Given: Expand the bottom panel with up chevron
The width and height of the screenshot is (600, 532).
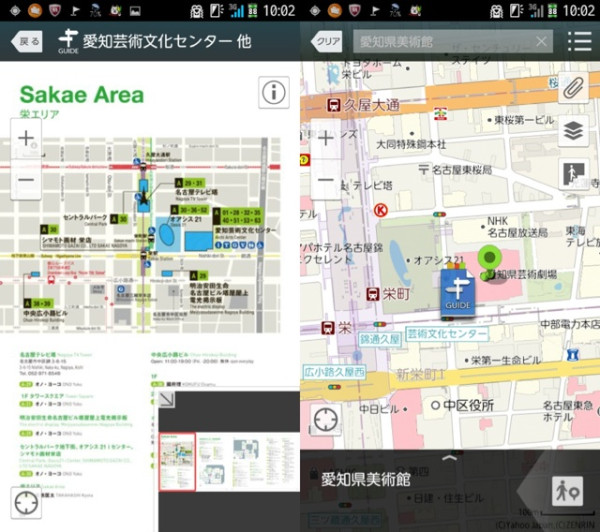Looking at the screenshot, I should (450, 458).
